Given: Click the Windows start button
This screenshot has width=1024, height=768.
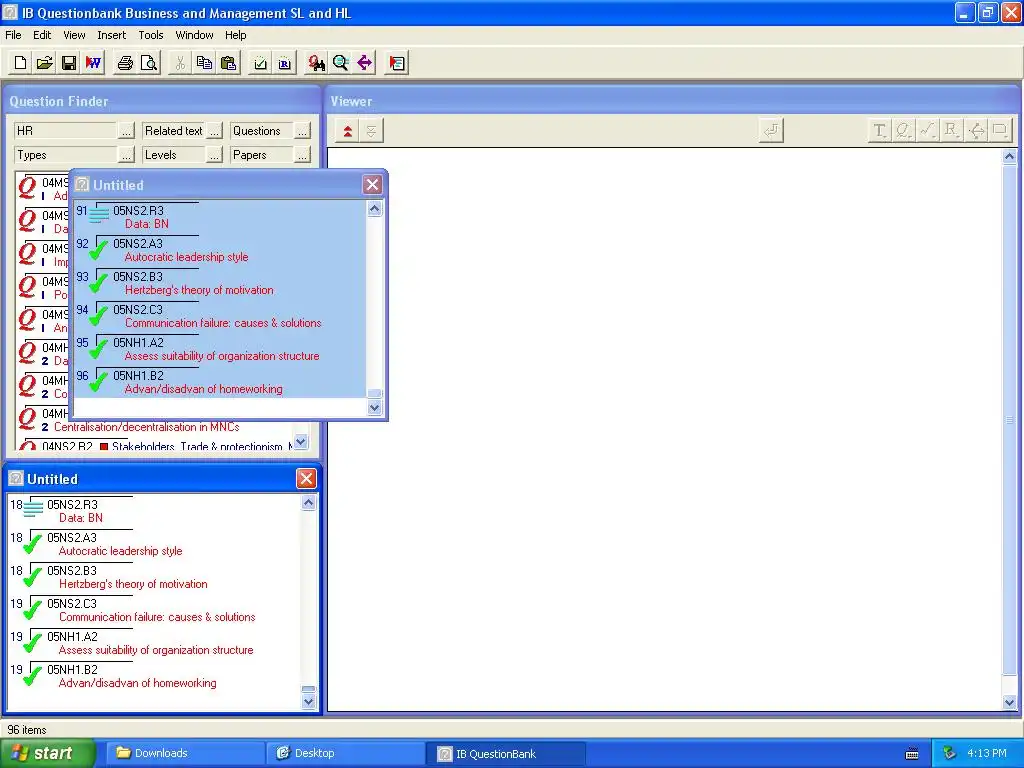Looking at the screenshot, I should pyautogui.click(x=48, y=754).
